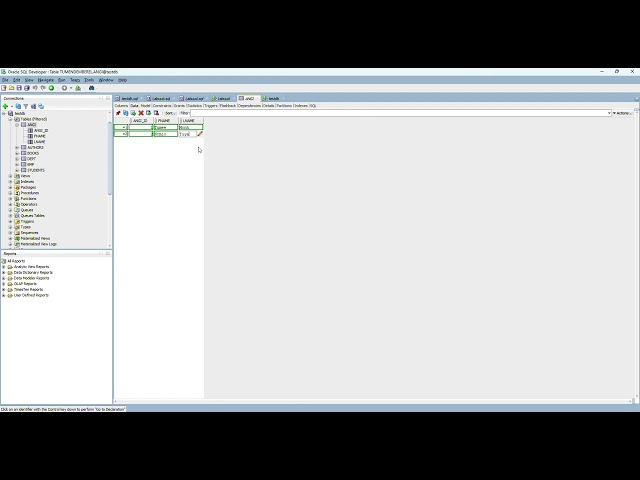Click the Filter input field

399,113
